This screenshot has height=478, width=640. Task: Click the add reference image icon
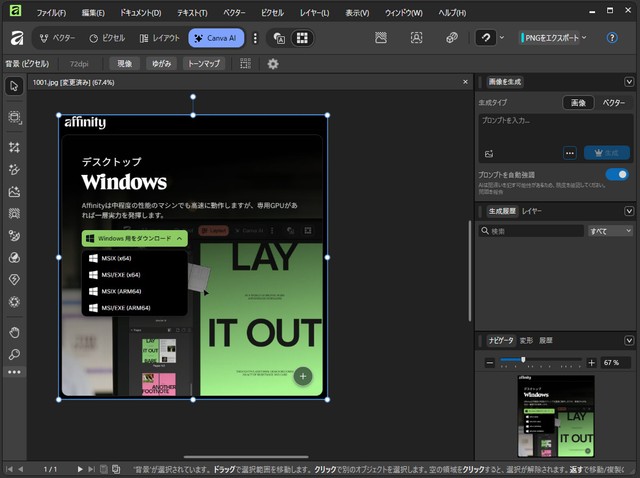[x=489, y=153]
